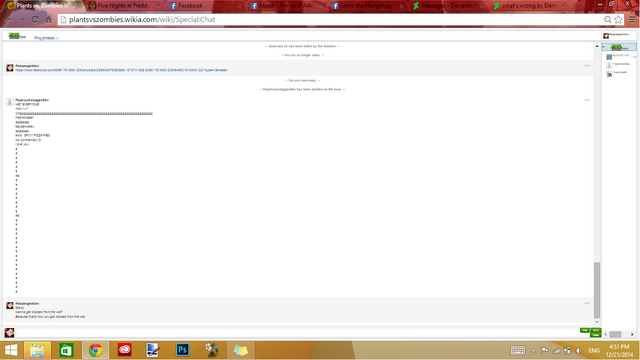The image size is (640, 360).
Task: Go back to the previous page
Action: pos(8,20)
